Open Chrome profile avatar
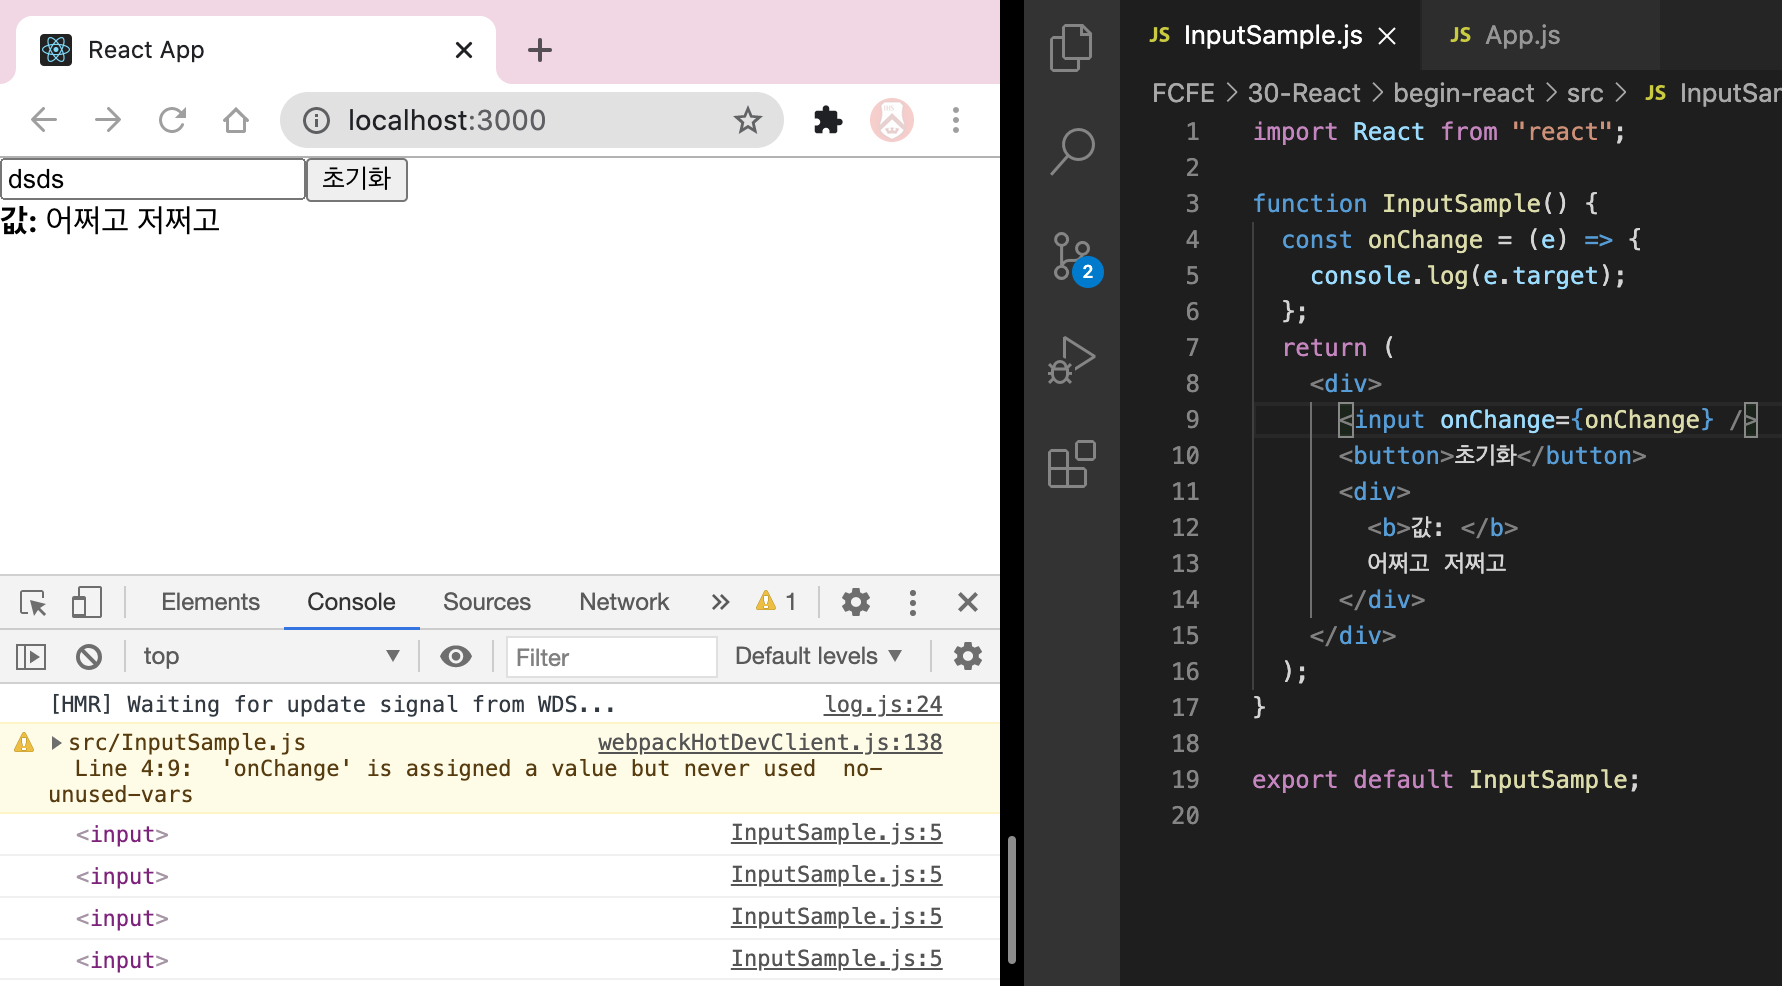This screenshot has height=986, width=1782. 892,120
